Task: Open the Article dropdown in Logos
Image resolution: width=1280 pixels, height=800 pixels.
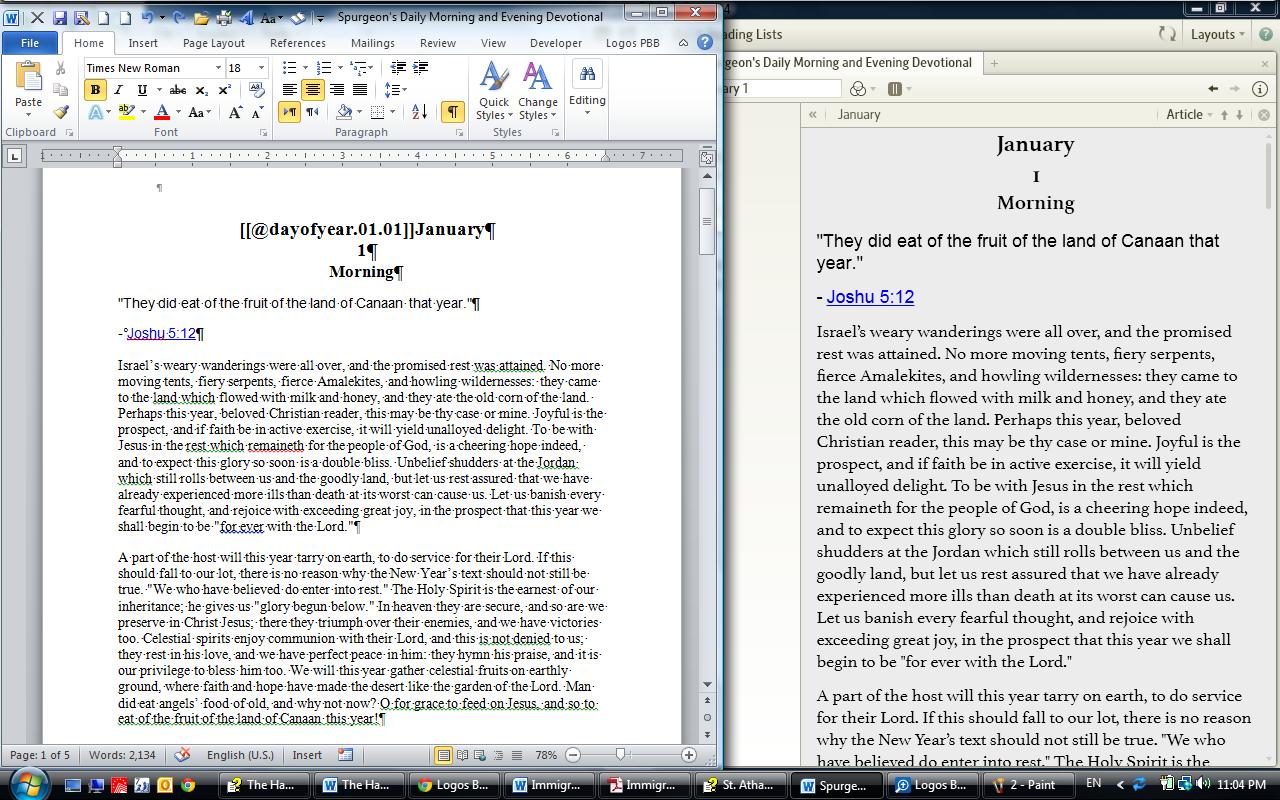Action: tap(1189, 114)
